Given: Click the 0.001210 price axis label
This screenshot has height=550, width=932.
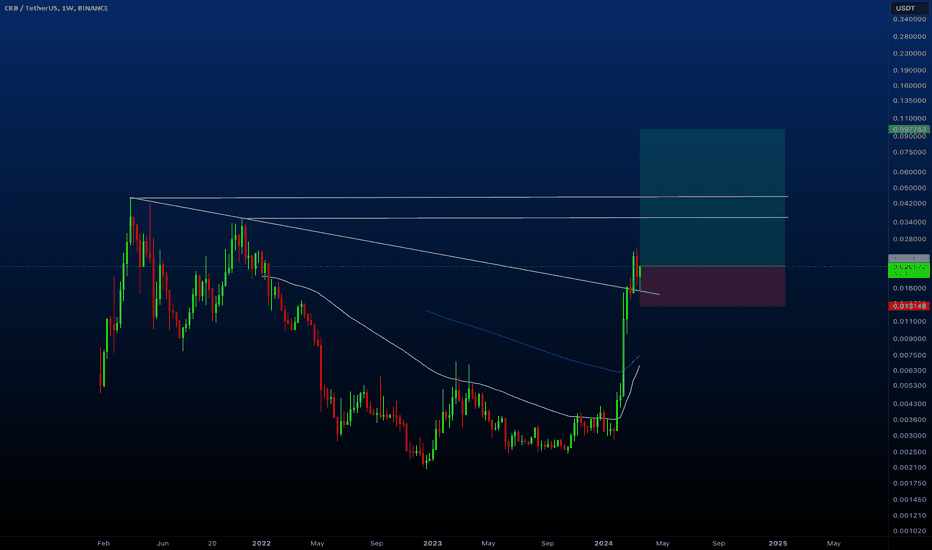Looking at the screenshot, I should coord(909,516).
